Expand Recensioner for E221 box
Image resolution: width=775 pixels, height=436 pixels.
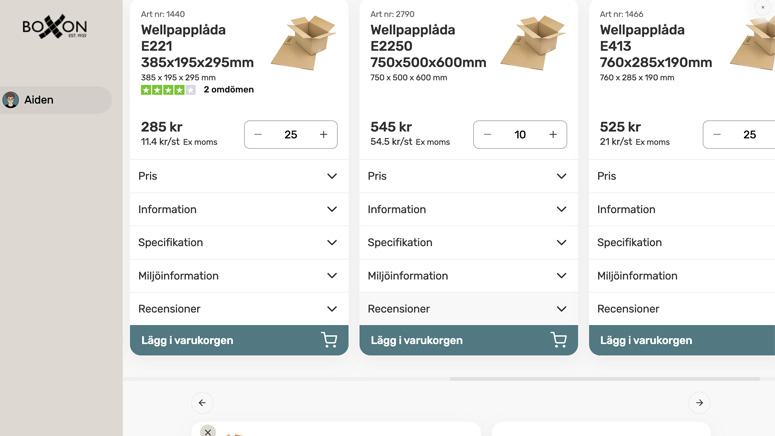[x=239, y=308]
